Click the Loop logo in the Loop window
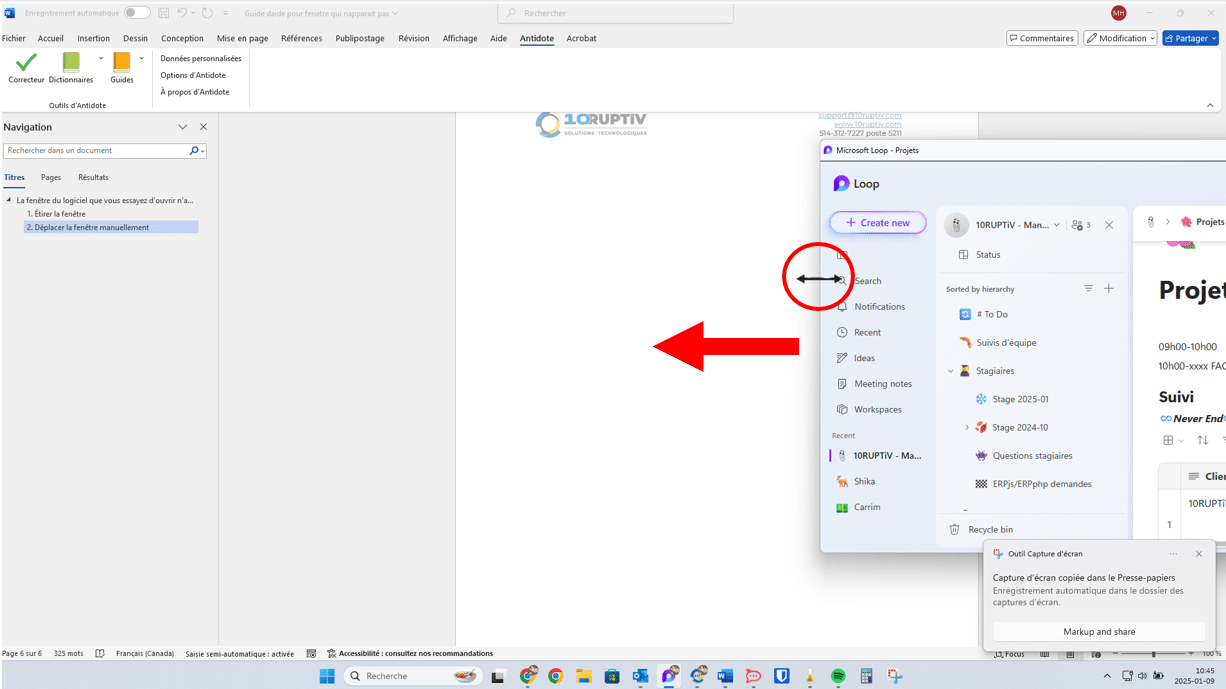The height and width of the screenshot is (689, 1226). click(x=841, y=184)
